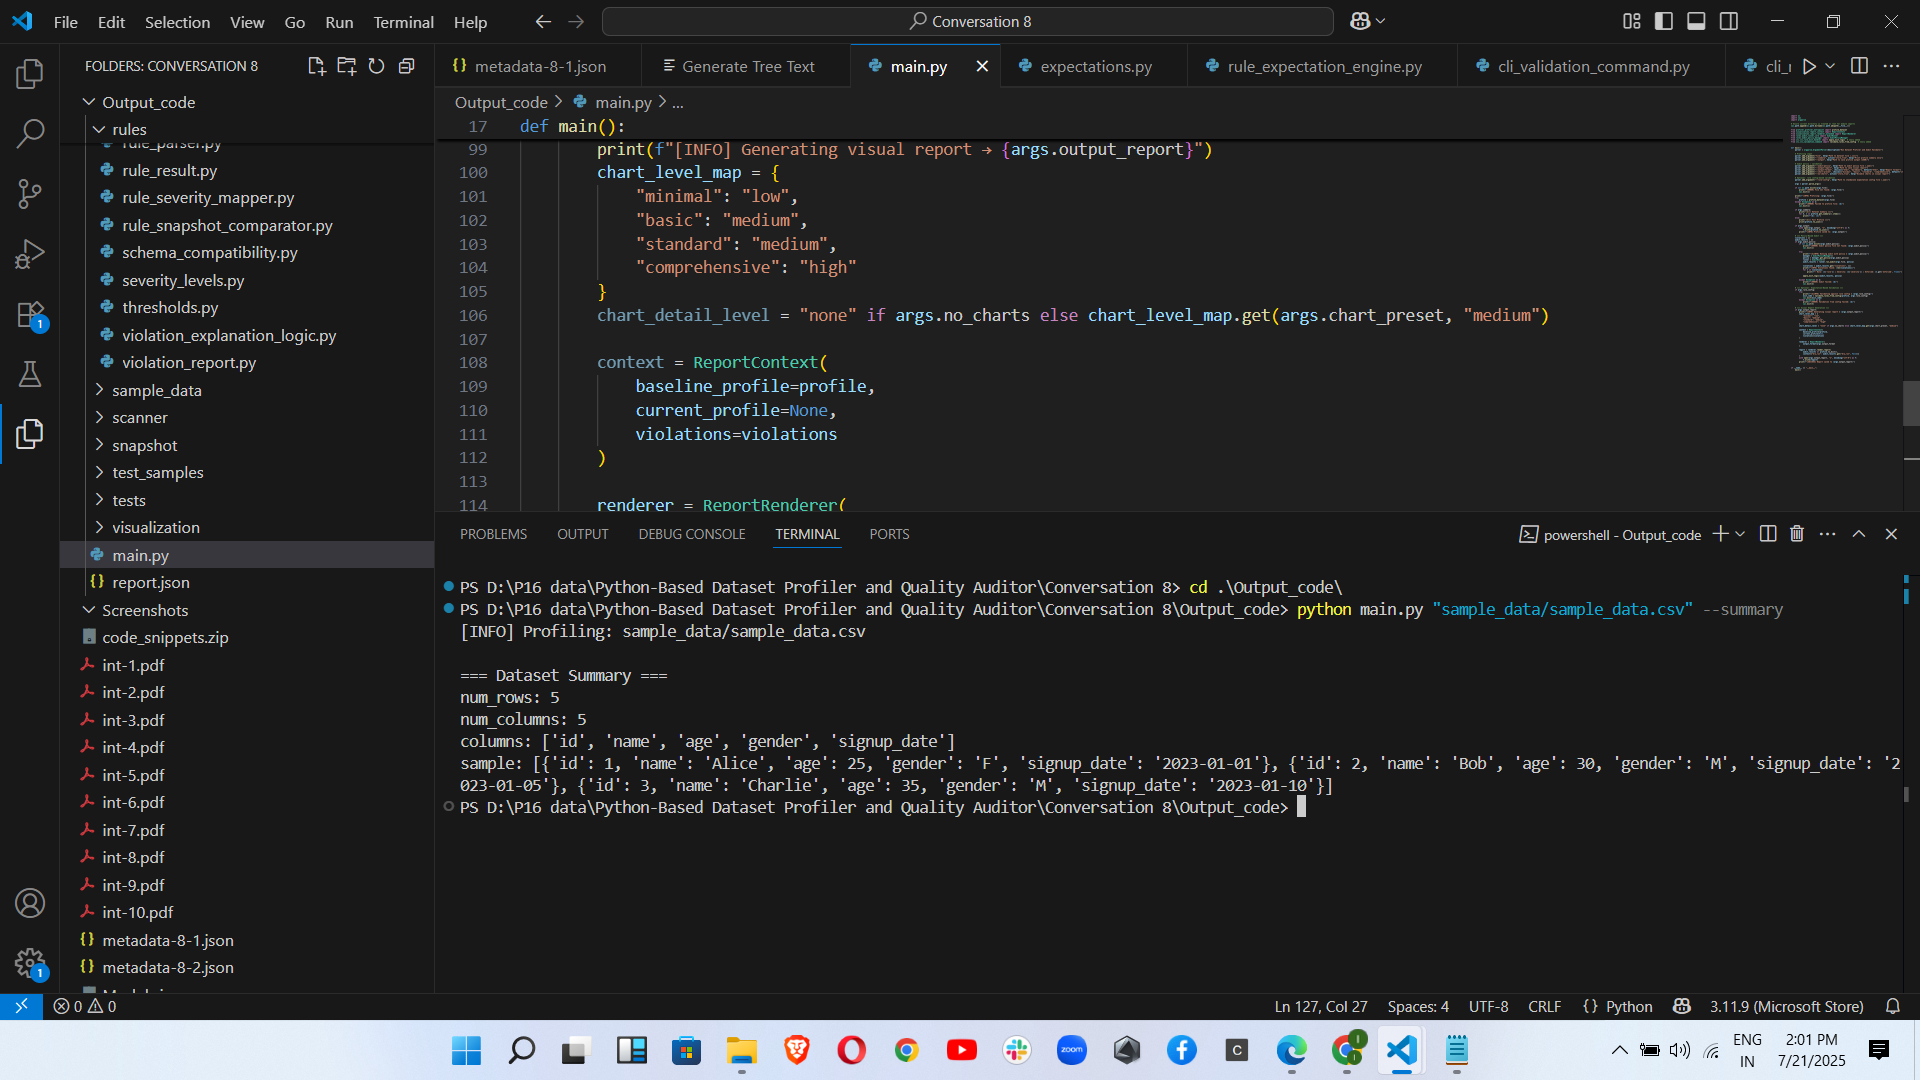Switch to the PROBLEMS panel tab

pyautogui.click(x=493, y=534)
